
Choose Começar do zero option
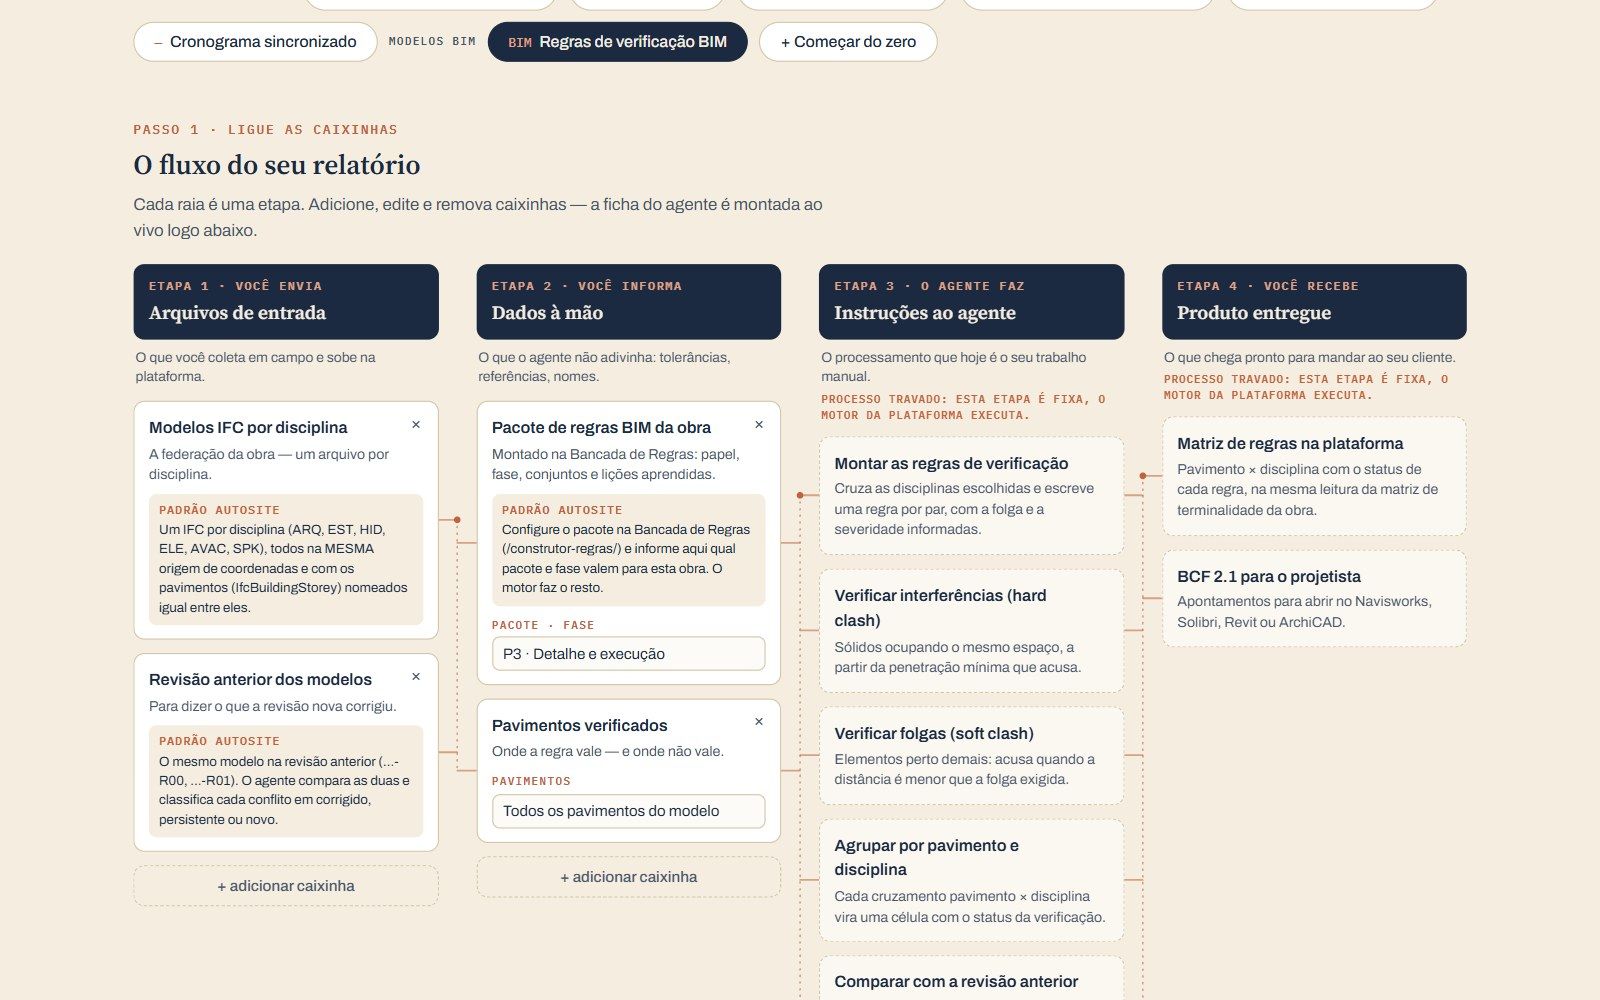(848, 42)
